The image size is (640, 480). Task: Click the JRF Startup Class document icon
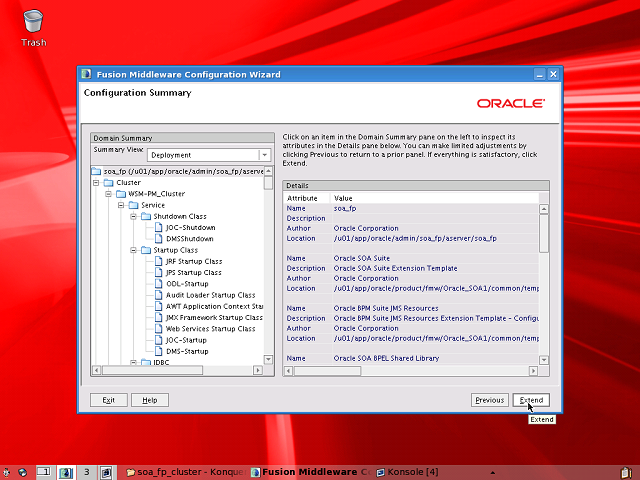pyautogui.click(x=159, y=261)
